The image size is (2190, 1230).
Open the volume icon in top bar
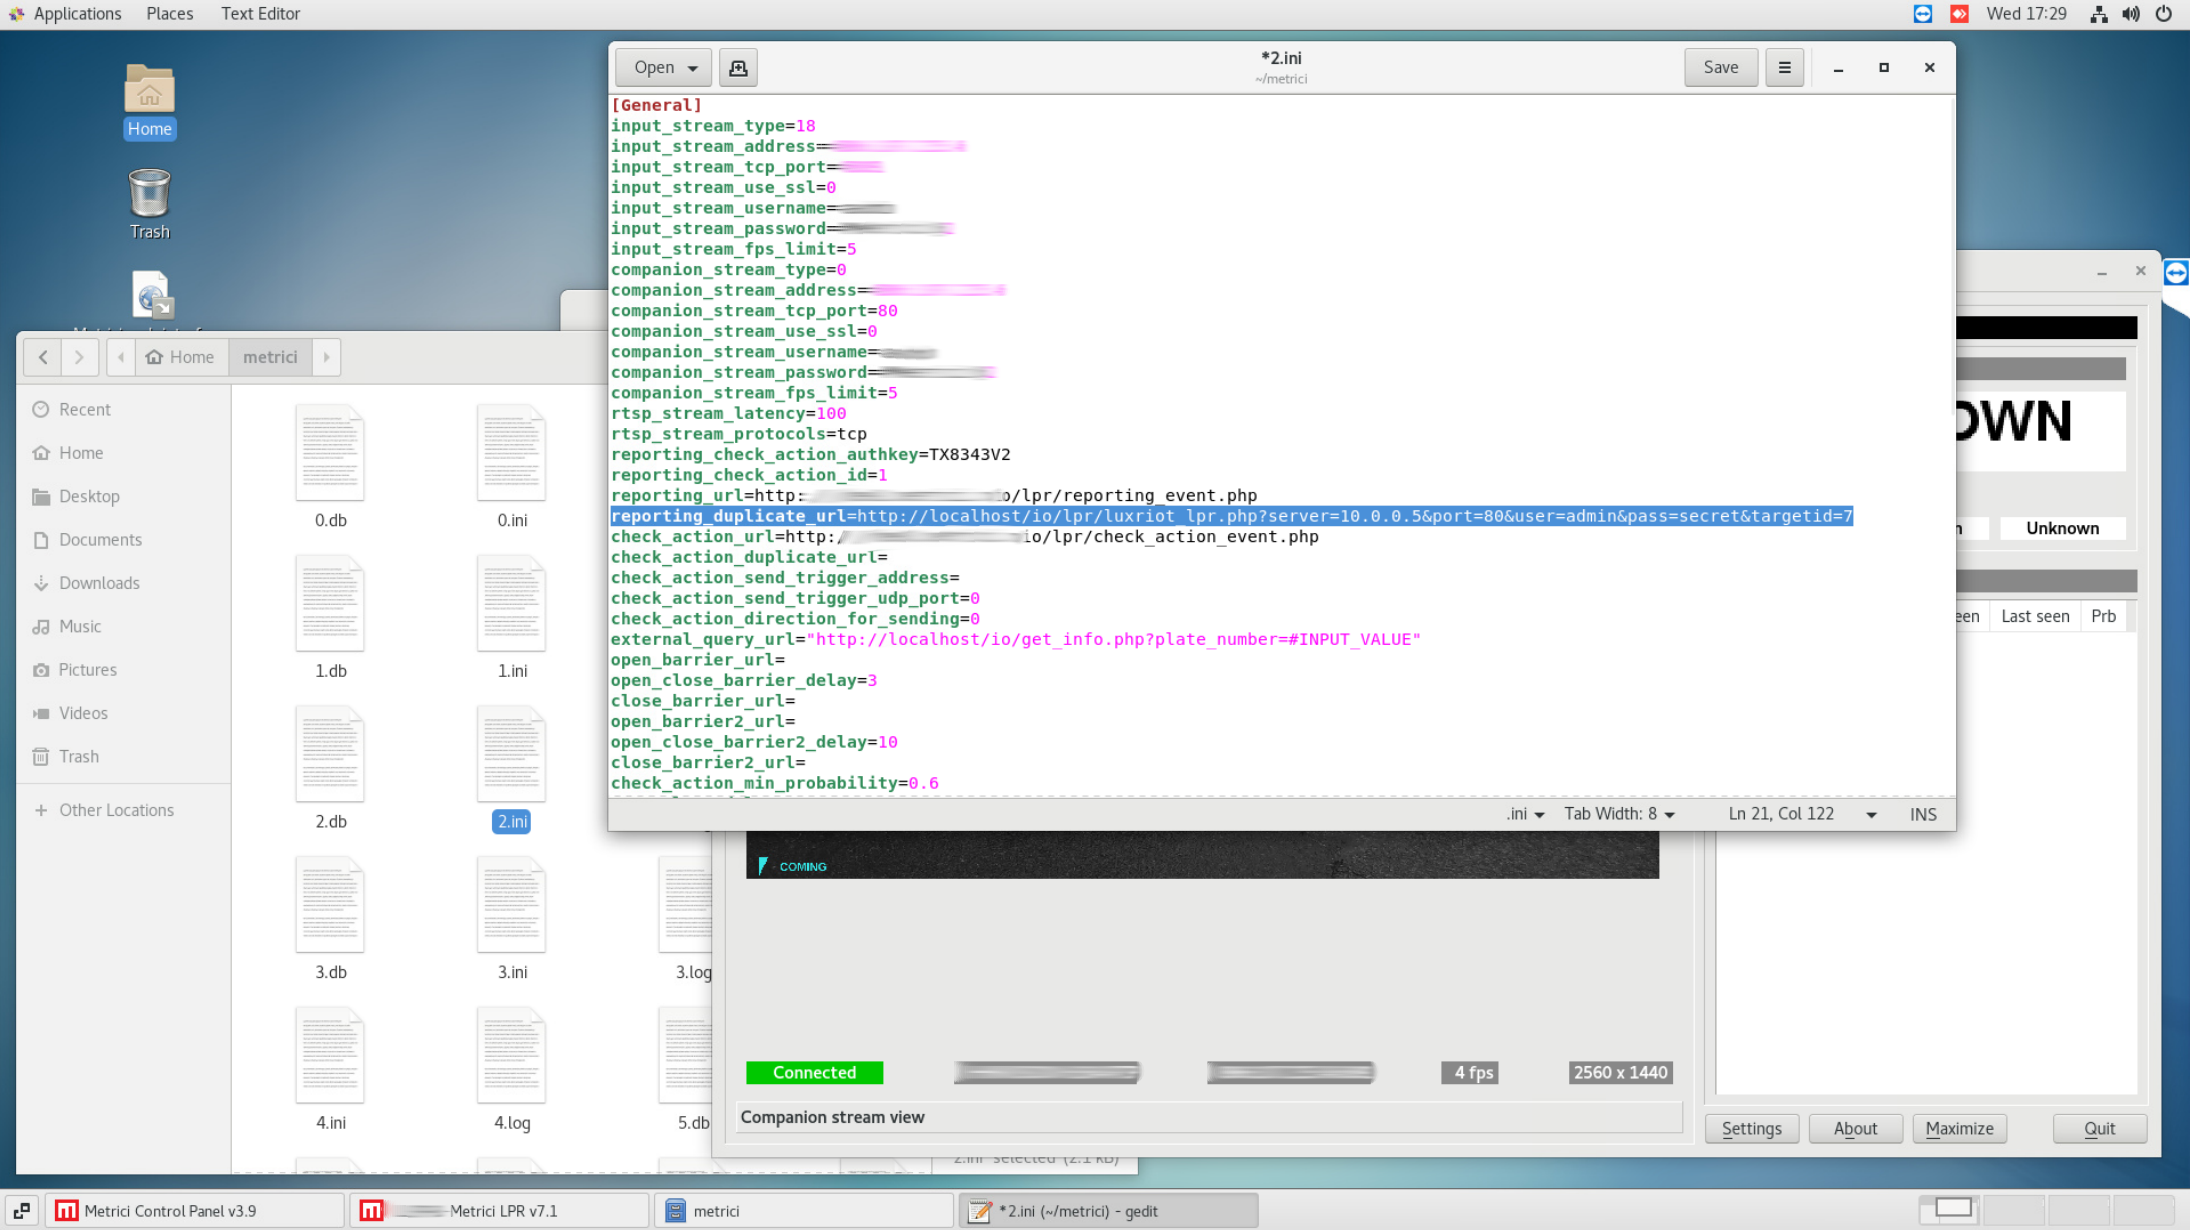coord(2131,13)
